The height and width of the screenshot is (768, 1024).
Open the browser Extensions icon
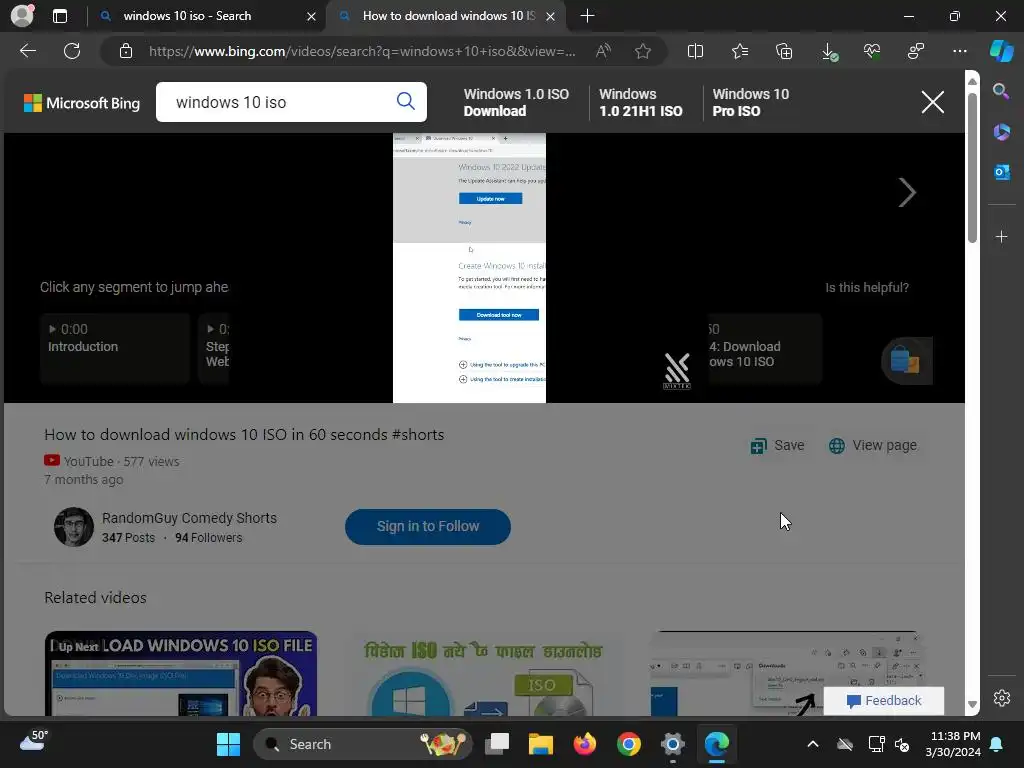pyautogui.click(x=916, y=51)
